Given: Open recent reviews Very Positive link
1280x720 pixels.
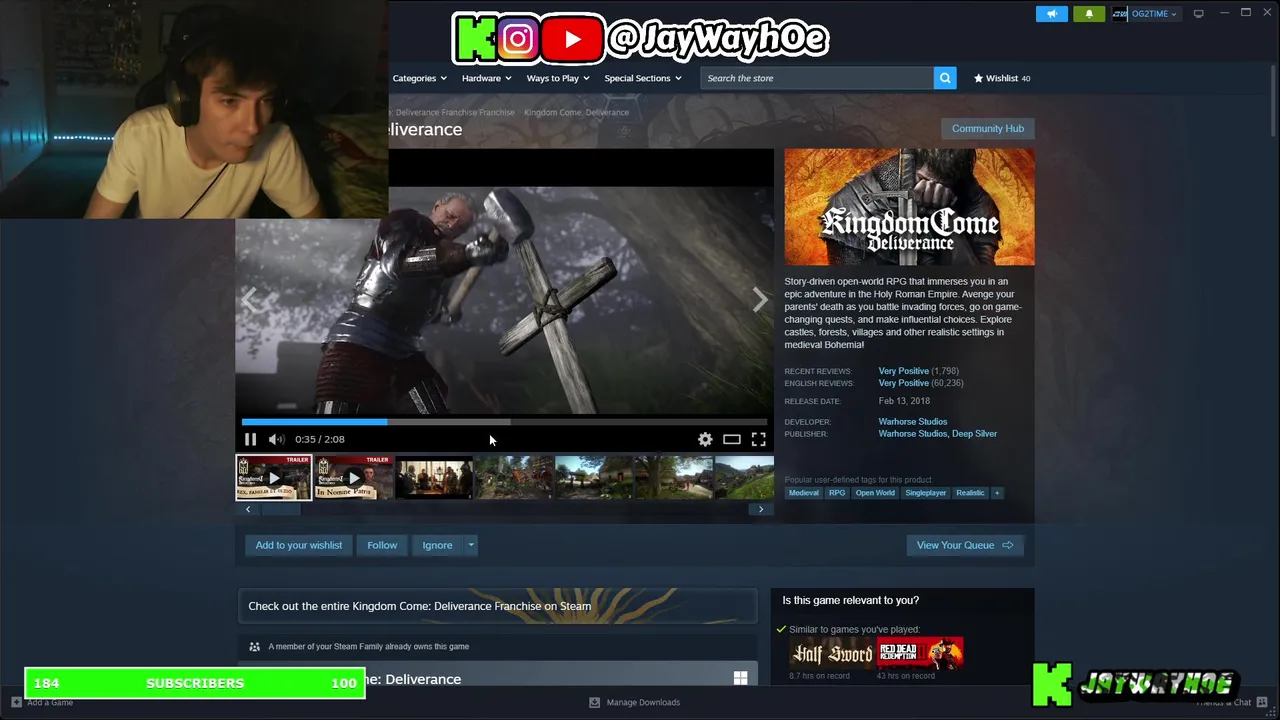Looking at the screenshot, I should tap(903, 371).
